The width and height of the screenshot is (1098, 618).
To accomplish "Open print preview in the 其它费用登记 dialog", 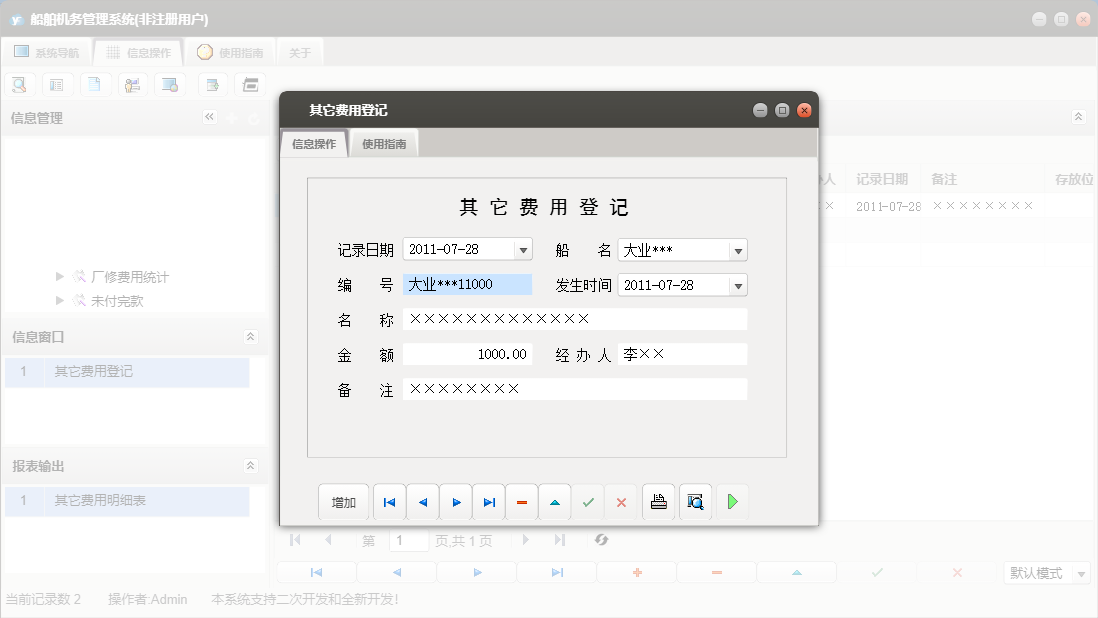I will click(x=695, y=501).
